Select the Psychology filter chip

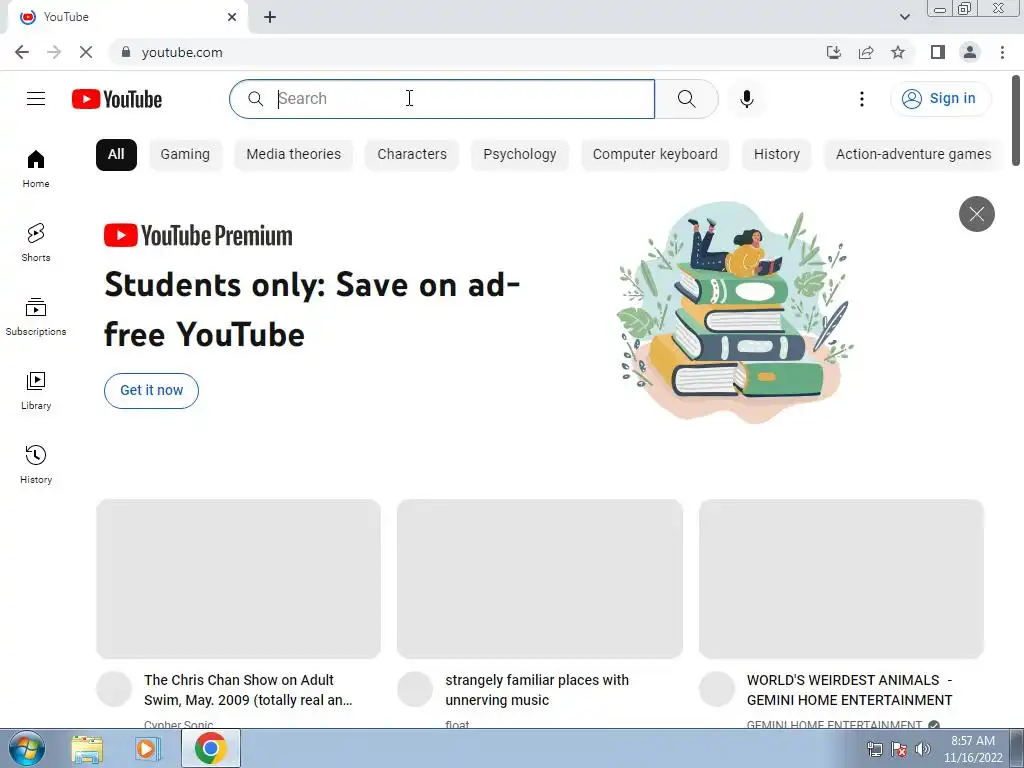click(x=520, y=155)
